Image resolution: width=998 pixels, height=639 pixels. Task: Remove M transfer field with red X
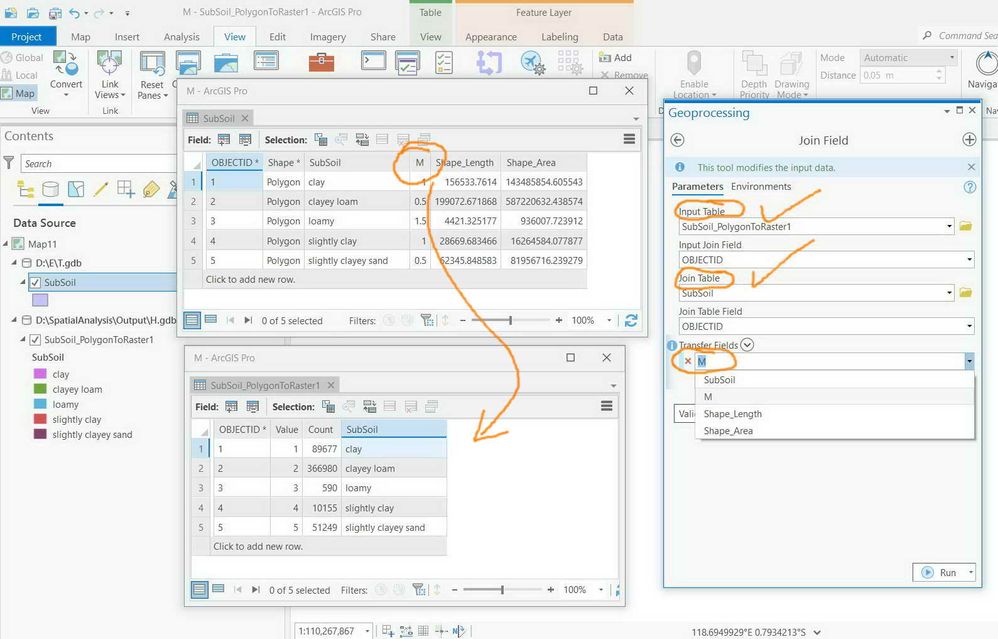687,361
